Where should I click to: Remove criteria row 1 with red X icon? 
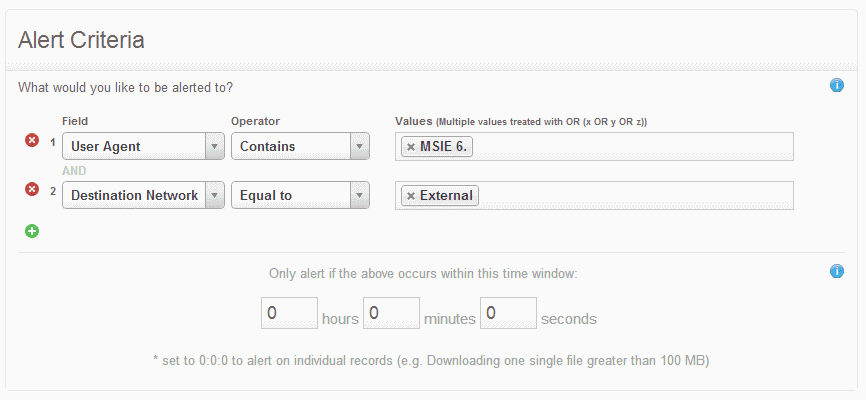pyautogui.click(x=32, y=140)
